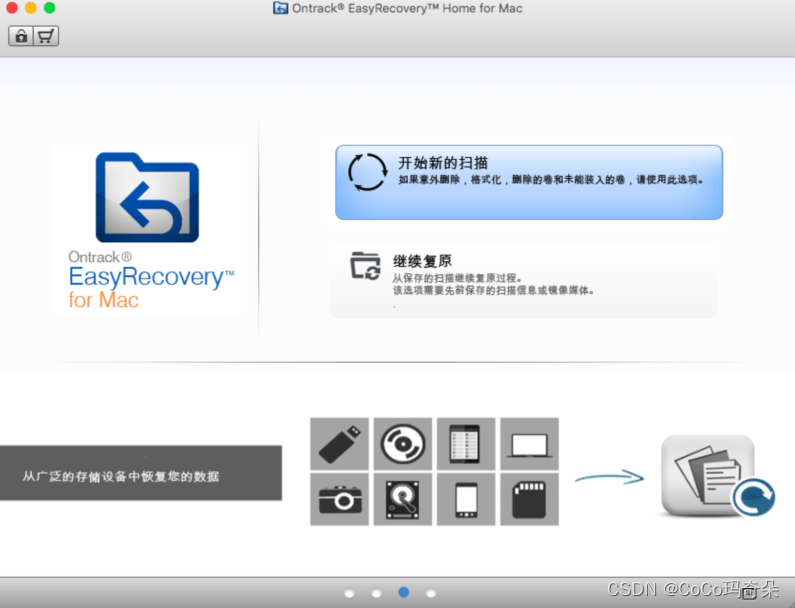Click the hard disk drive icon
795x608 pixels.
pyautogui.click(x=403, y=499)
